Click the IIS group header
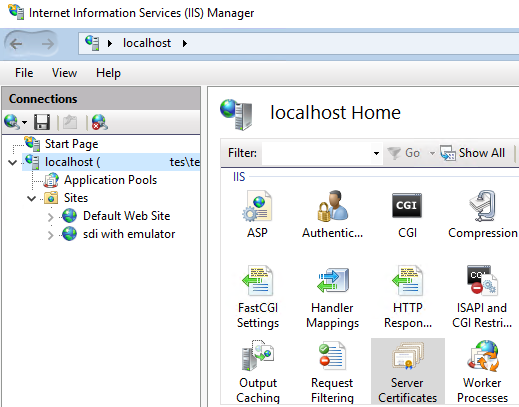The height and width of the screenshot is (407, 519). (239, 177)
